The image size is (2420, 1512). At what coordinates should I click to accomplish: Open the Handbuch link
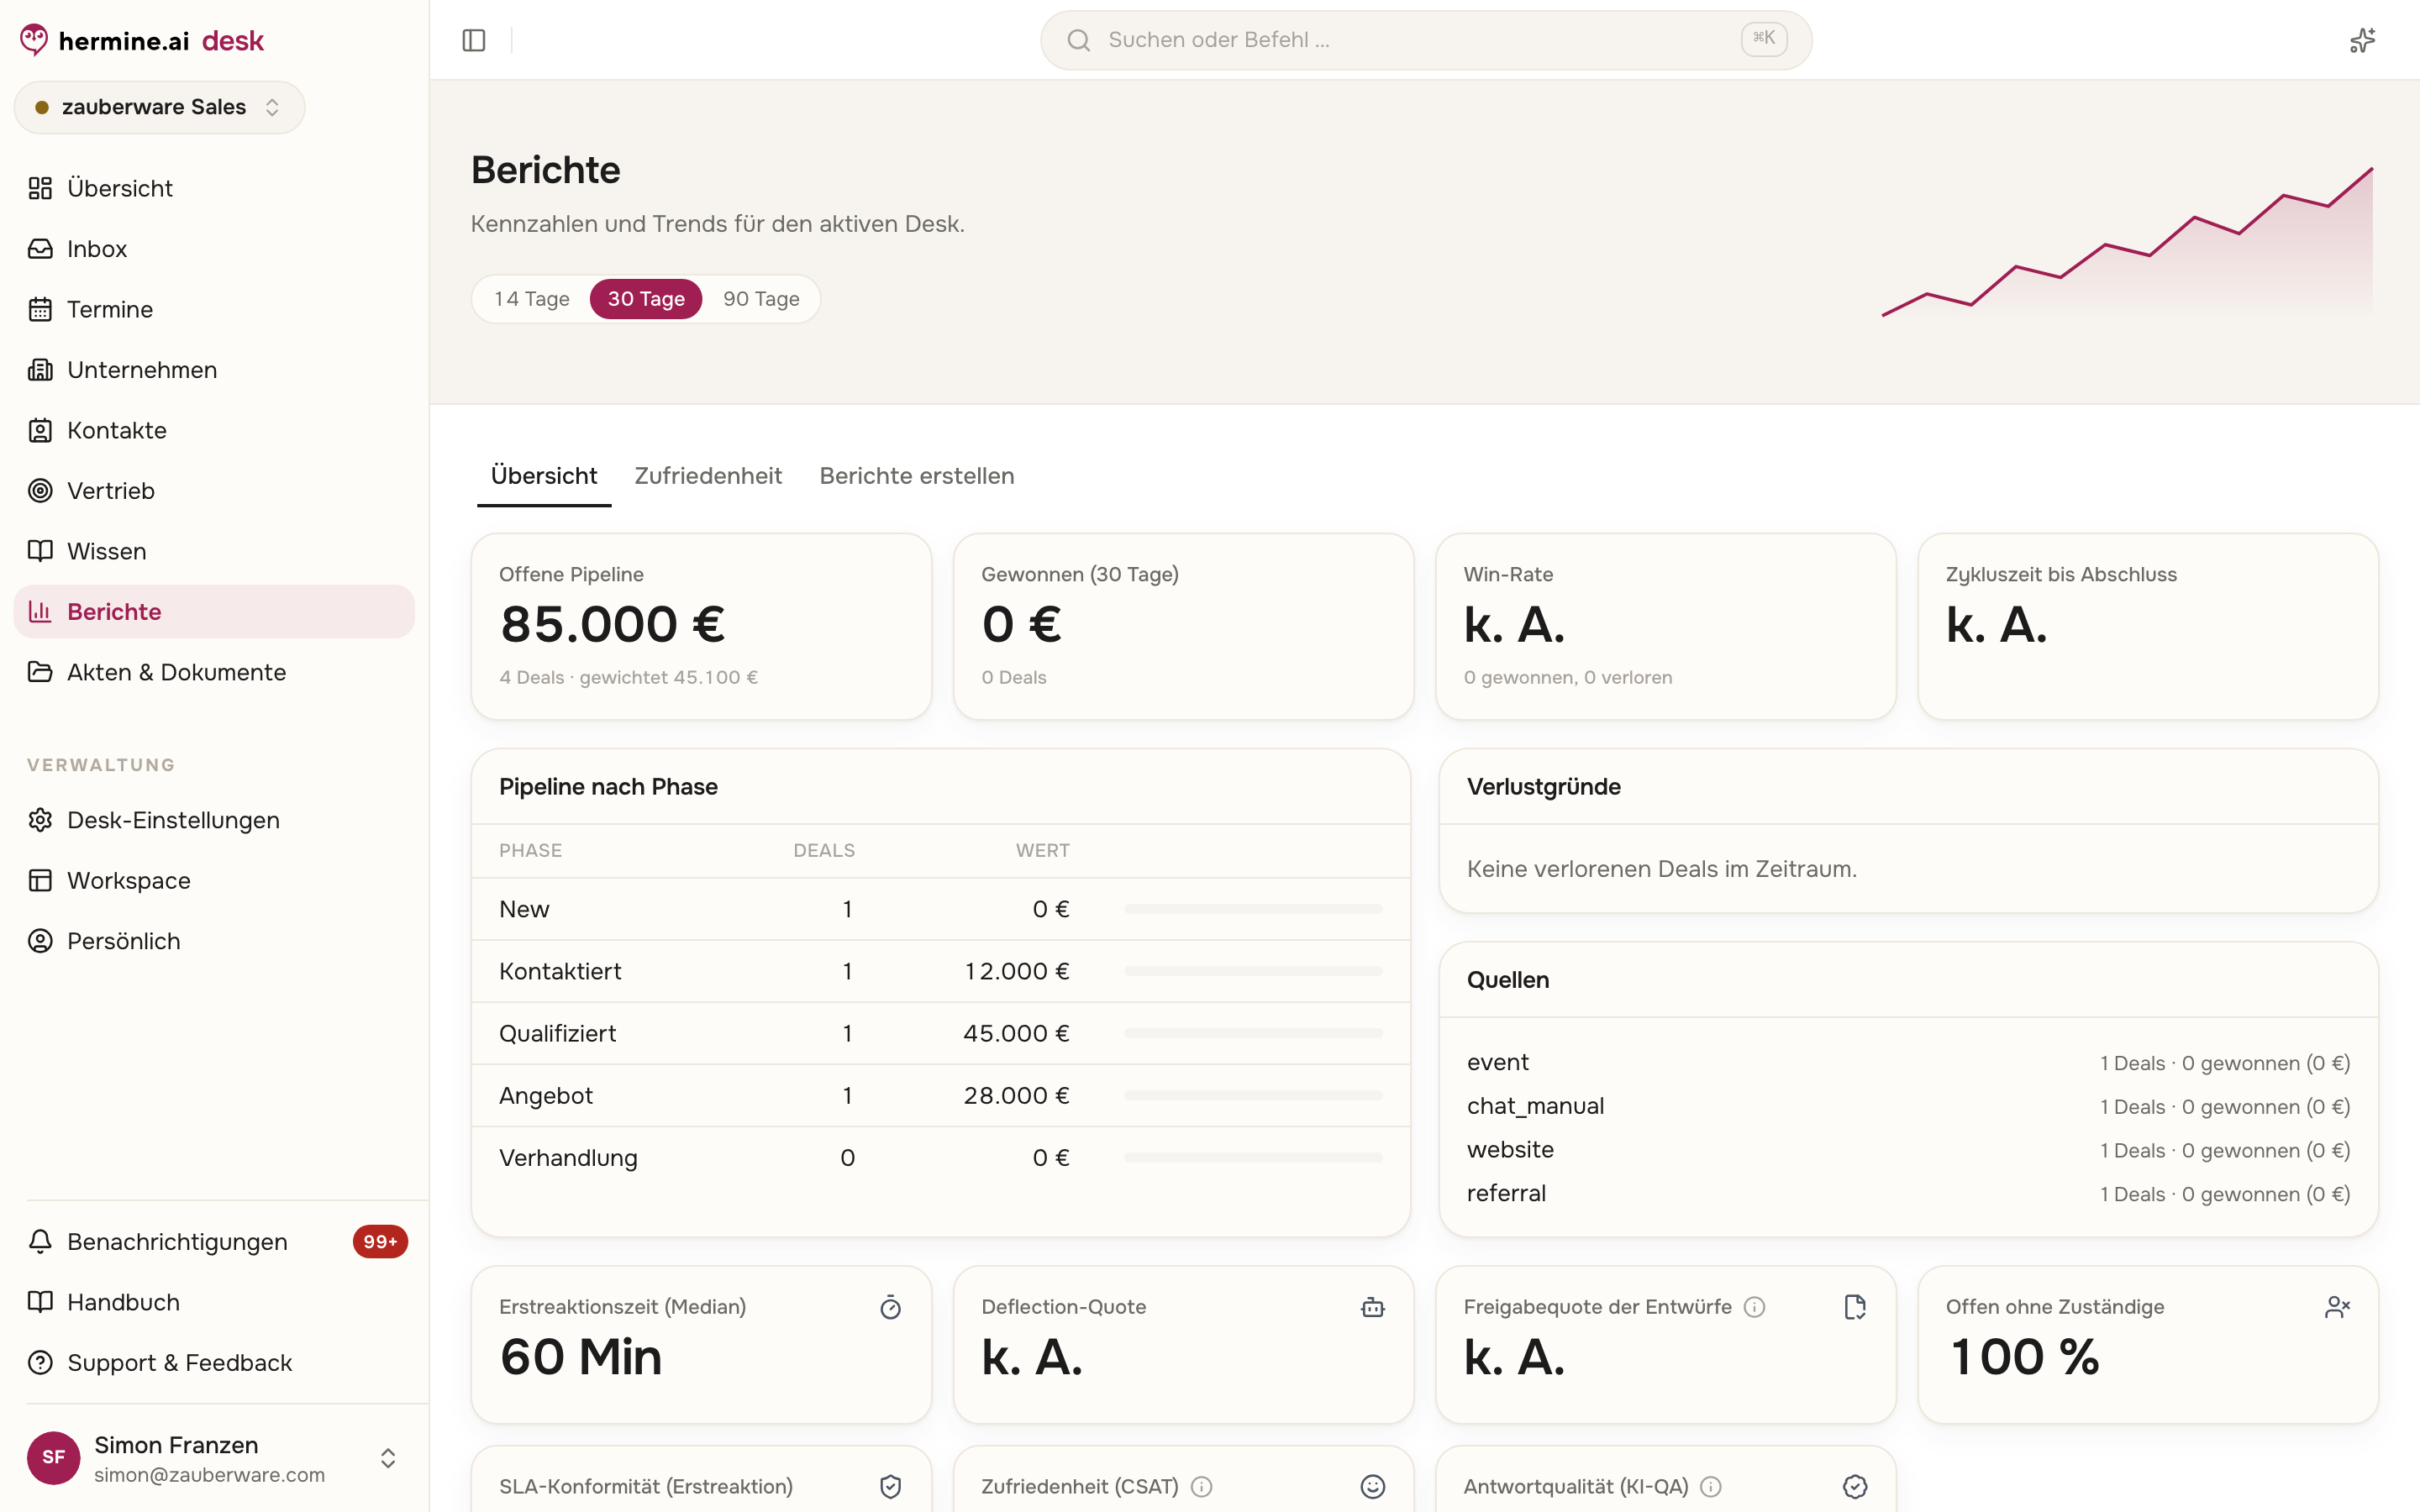coord(214,1302)
